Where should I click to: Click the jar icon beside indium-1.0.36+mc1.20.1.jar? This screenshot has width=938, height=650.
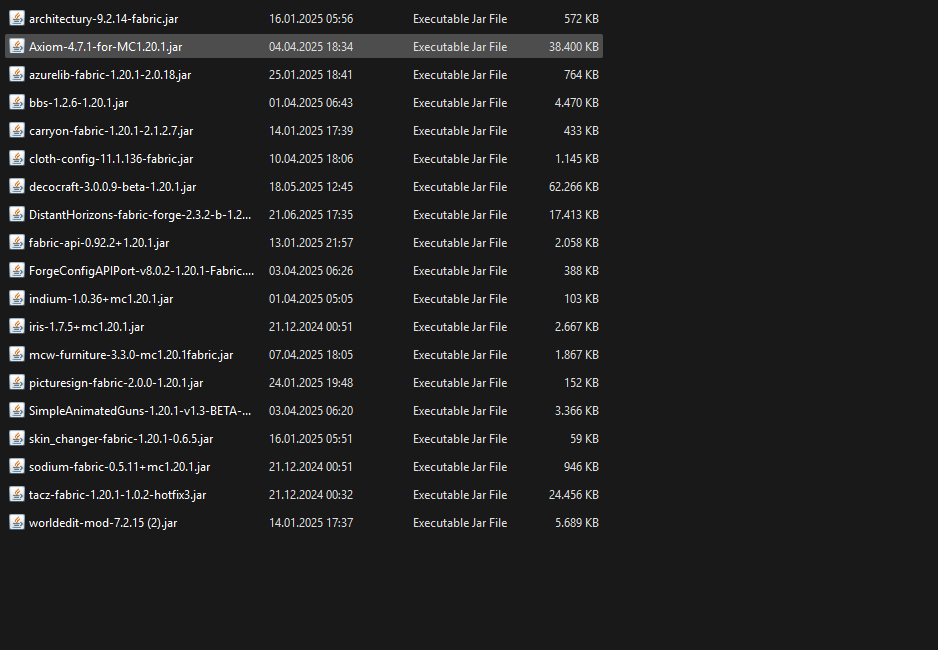[17, 298]
